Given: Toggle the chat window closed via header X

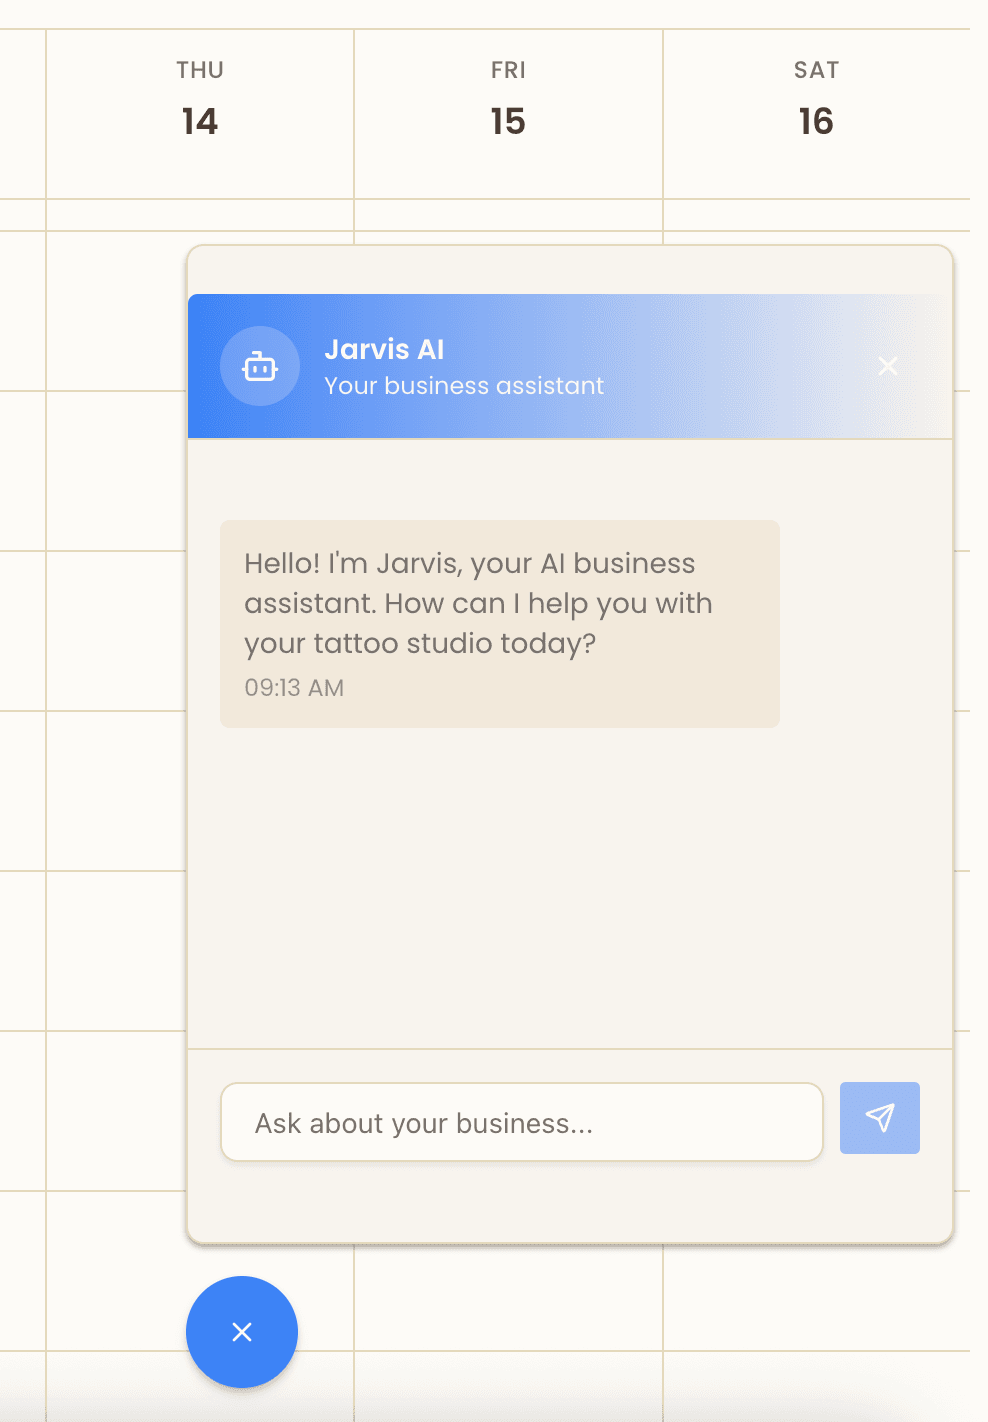Looking at the screenshot, I should (x=888, y=366).
